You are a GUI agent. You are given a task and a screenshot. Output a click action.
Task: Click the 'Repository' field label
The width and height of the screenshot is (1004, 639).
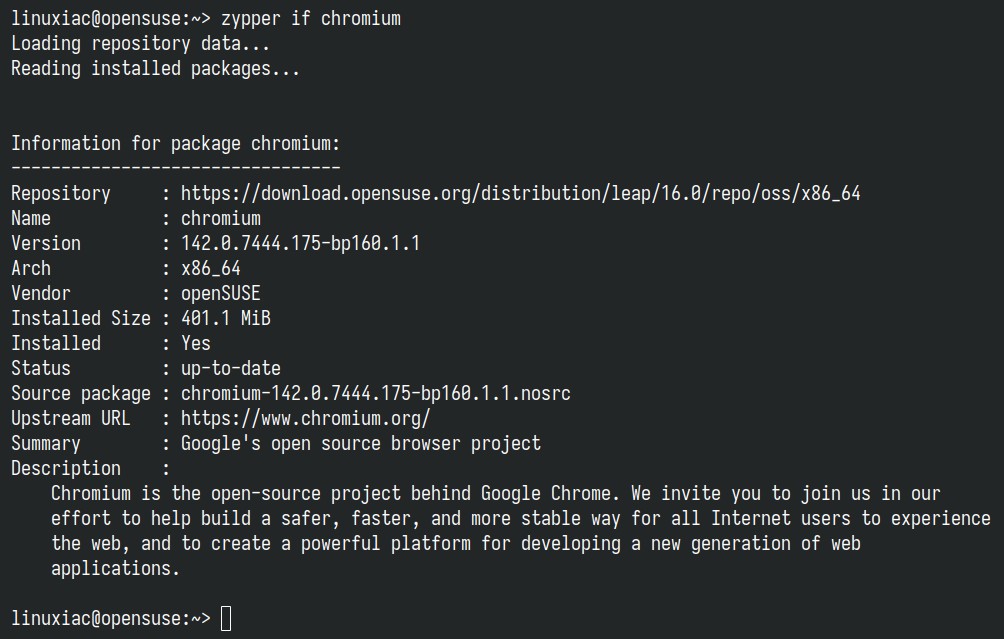tap(60, 193)
